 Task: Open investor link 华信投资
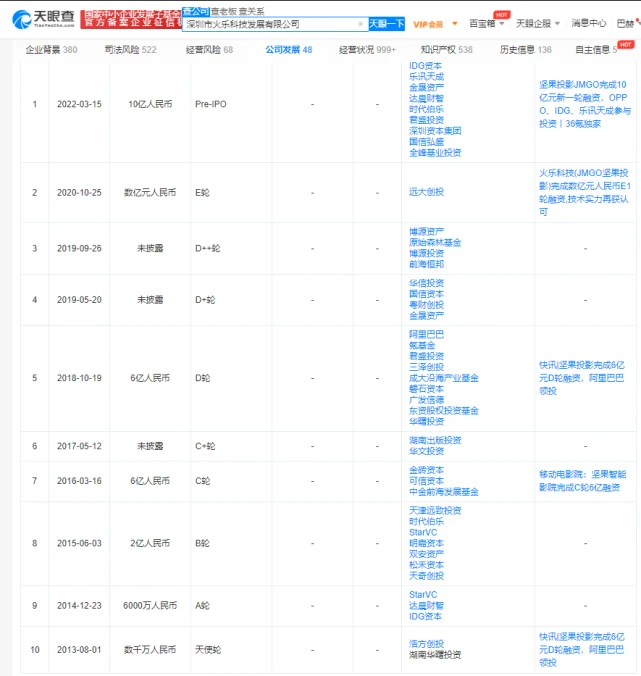[426, 283]
